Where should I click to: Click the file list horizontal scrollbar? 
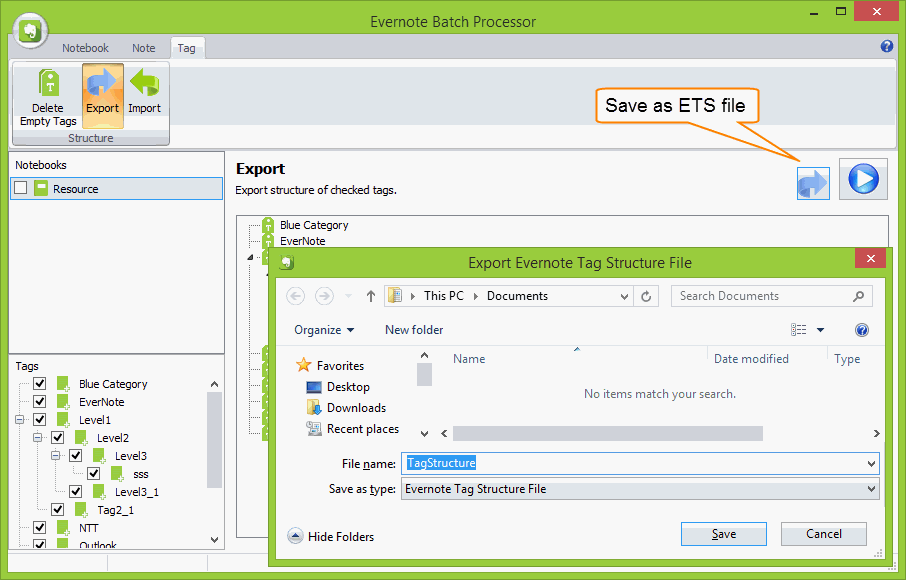[x=607, y=433]
